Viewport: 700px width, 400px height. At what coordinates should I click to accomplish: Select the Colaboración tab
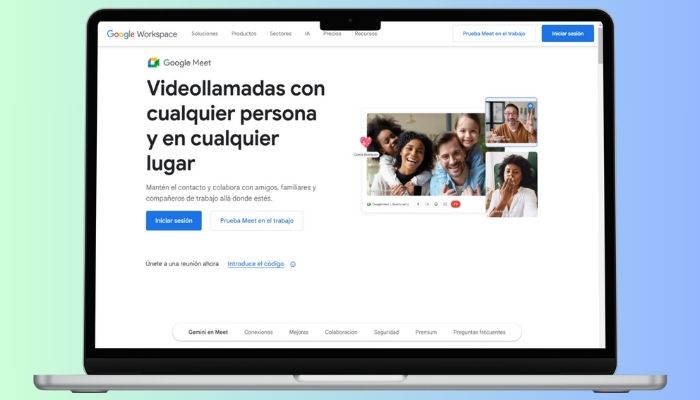click(341, 332)
